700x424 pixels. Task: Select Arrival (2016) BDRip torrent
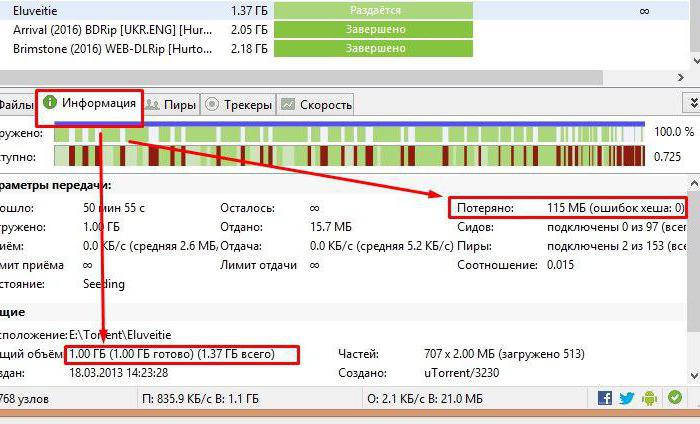coord(344,29)
